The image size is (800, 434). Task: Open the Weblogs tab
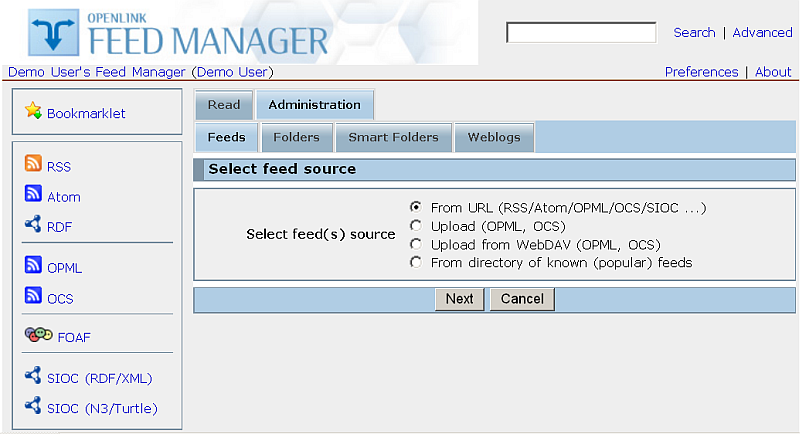tap(494, 137)
